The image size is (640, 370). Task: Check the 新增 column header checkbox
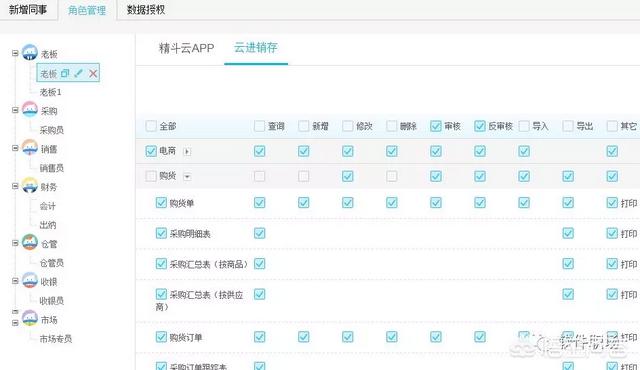point(304,126)
